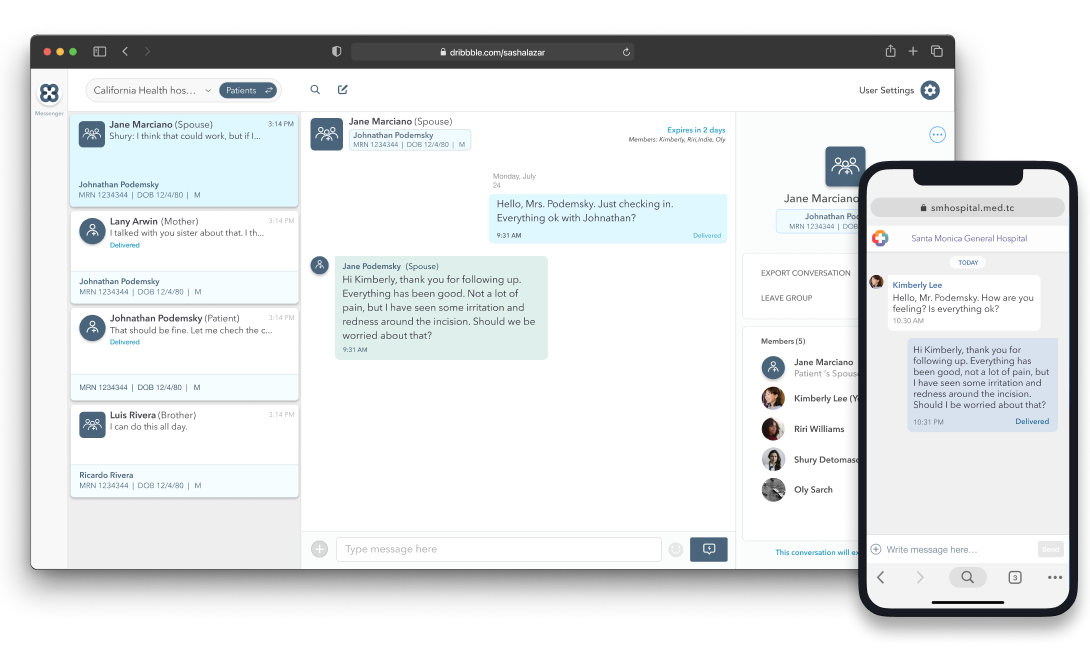Select member Jane Marciano in Members list
Screen dimensions: 1090x654
tap(811, 368)
